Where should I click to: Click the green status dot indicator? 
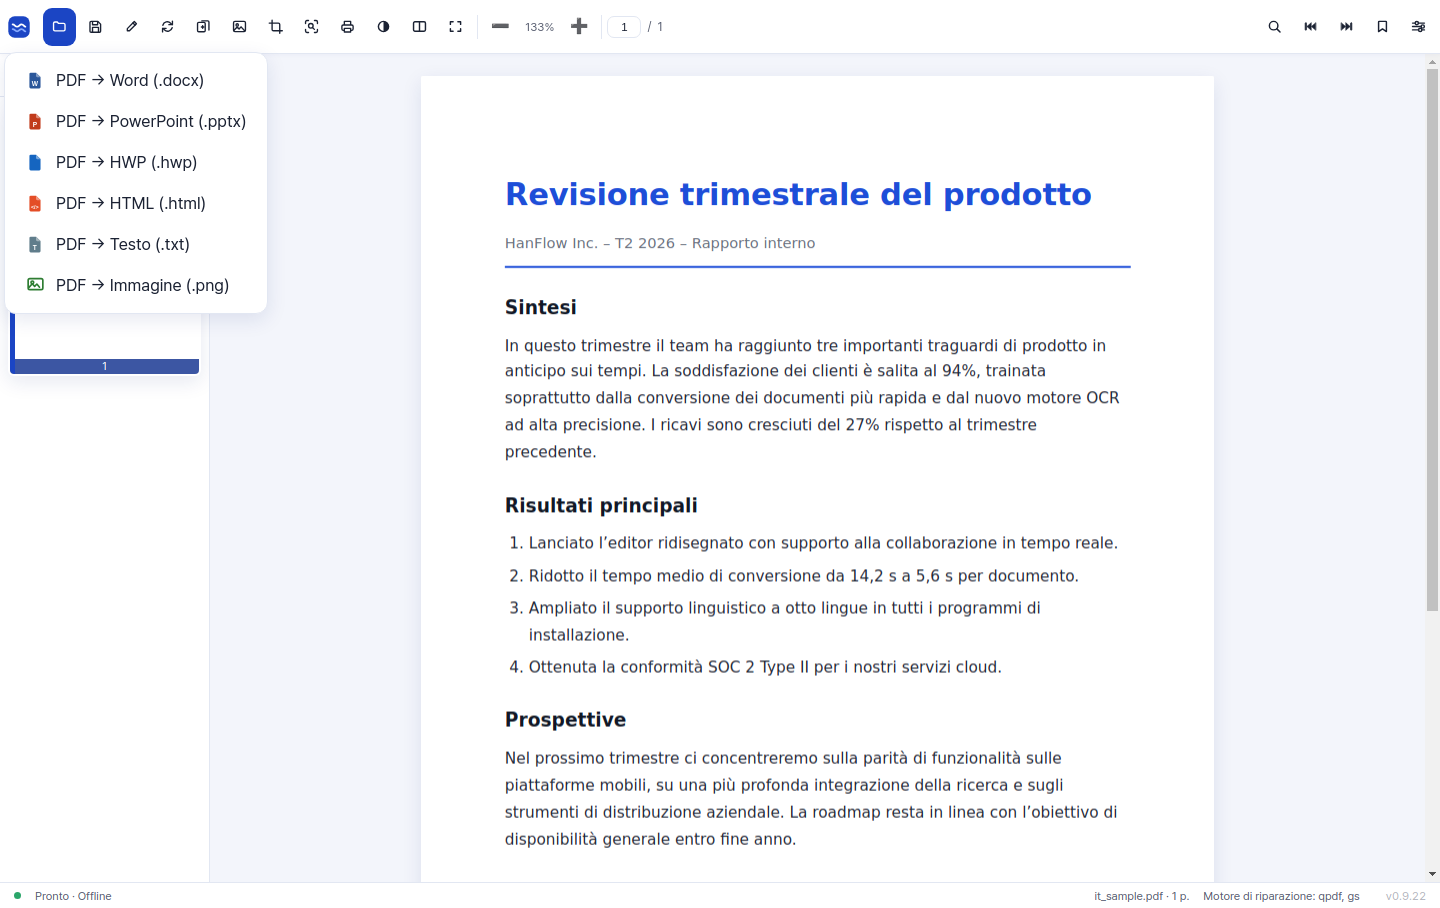(17, 896)
